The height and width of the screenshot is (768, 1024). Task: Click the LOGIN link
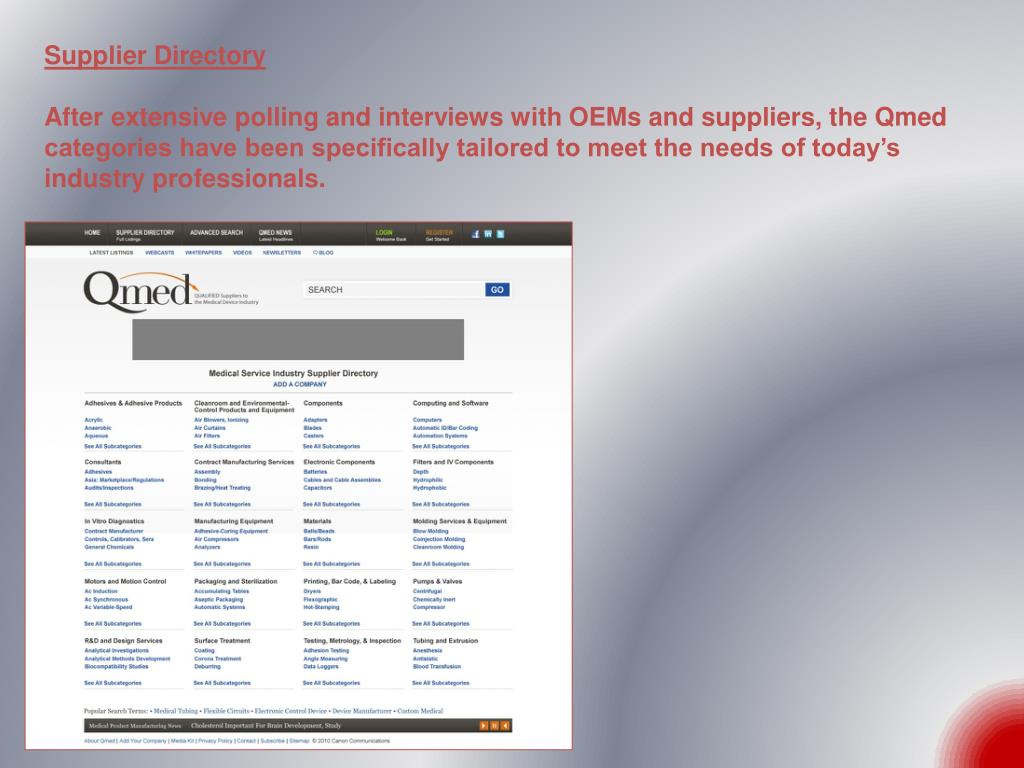click(384, 232)
